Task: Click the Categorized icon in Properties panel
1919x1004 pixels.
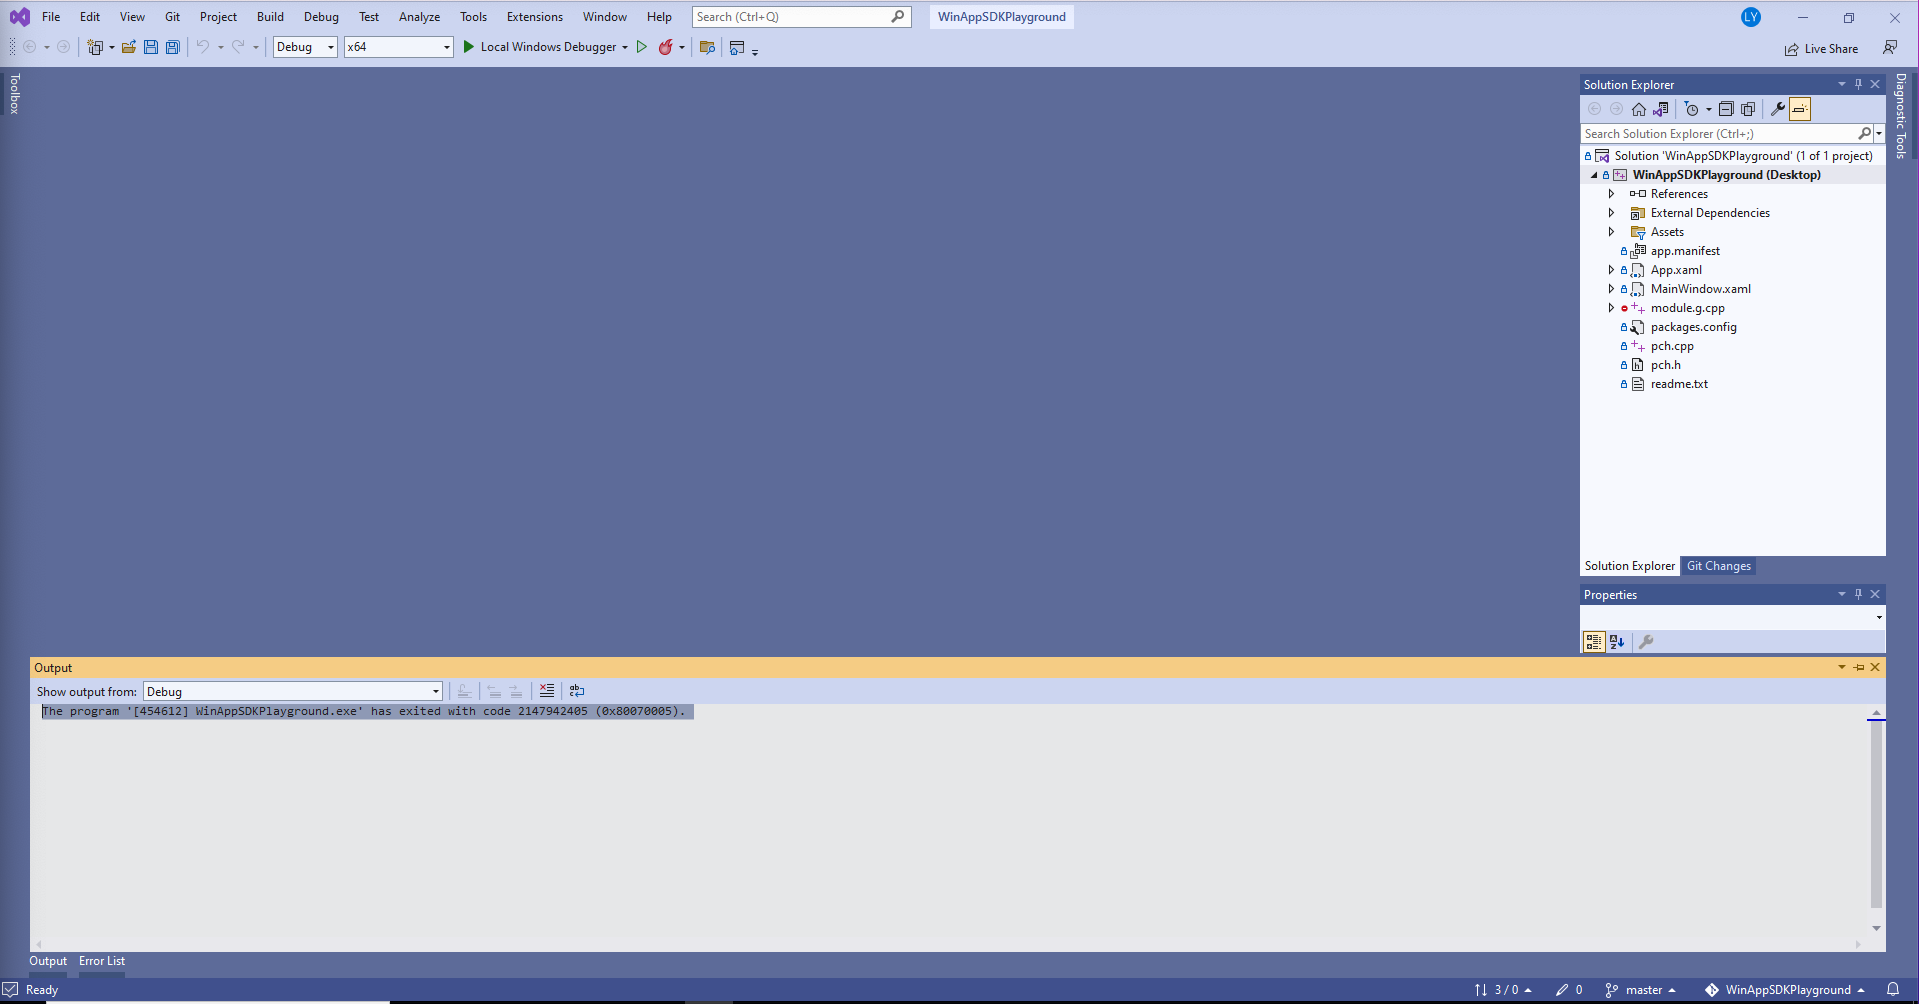Action: tap(1594, 642)
